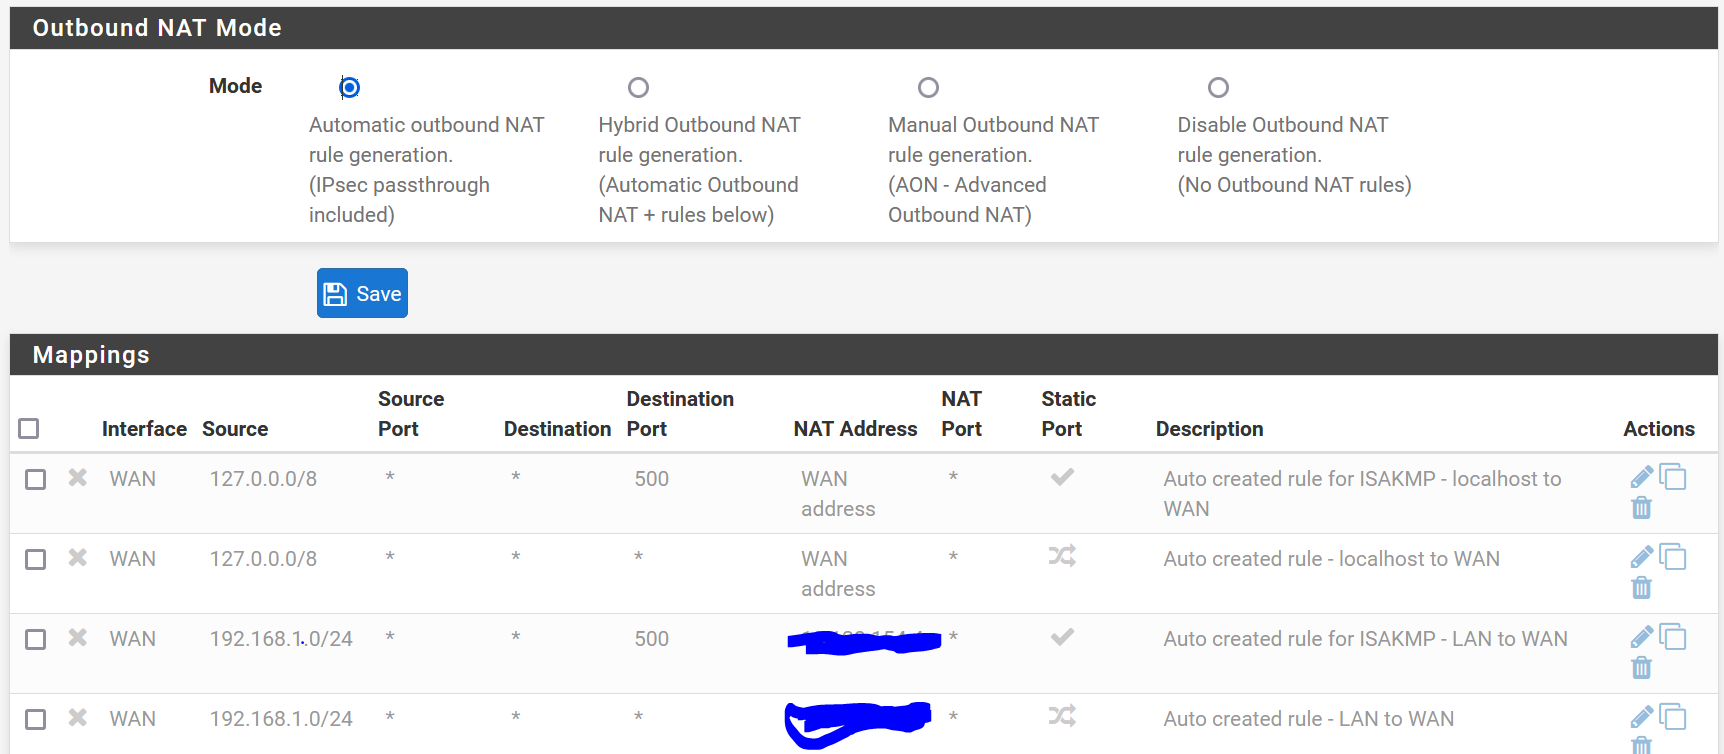Copy the ISAKMP localhost to WAN rule
This screenshot has width=1724, height=754.
[x=1673, y=477]
